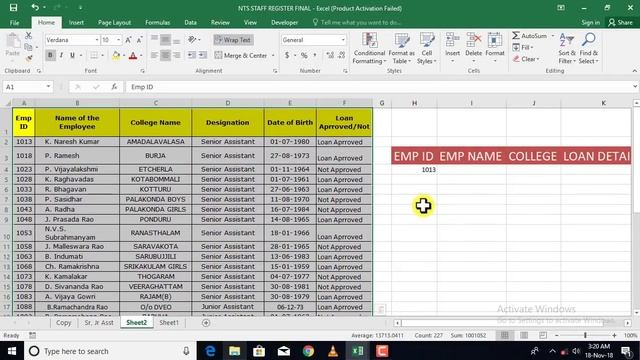This screenshot has height=360, width=640.
Task: Click the Fill button in Editing group
Action: pyautogui.click(x=523, y=47)
